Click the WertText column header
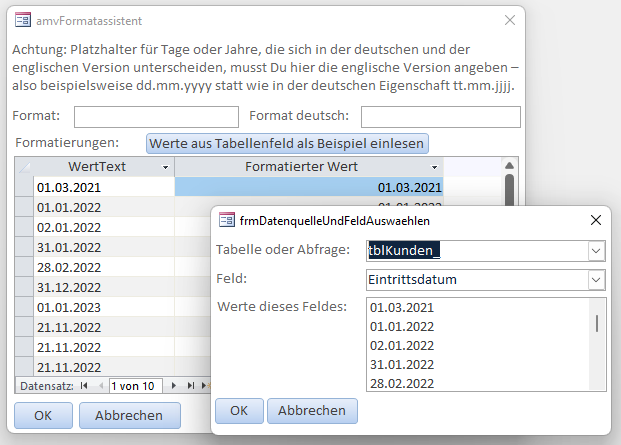The height and width of the screenshot is (445, 621). click(x=104, y=167)
